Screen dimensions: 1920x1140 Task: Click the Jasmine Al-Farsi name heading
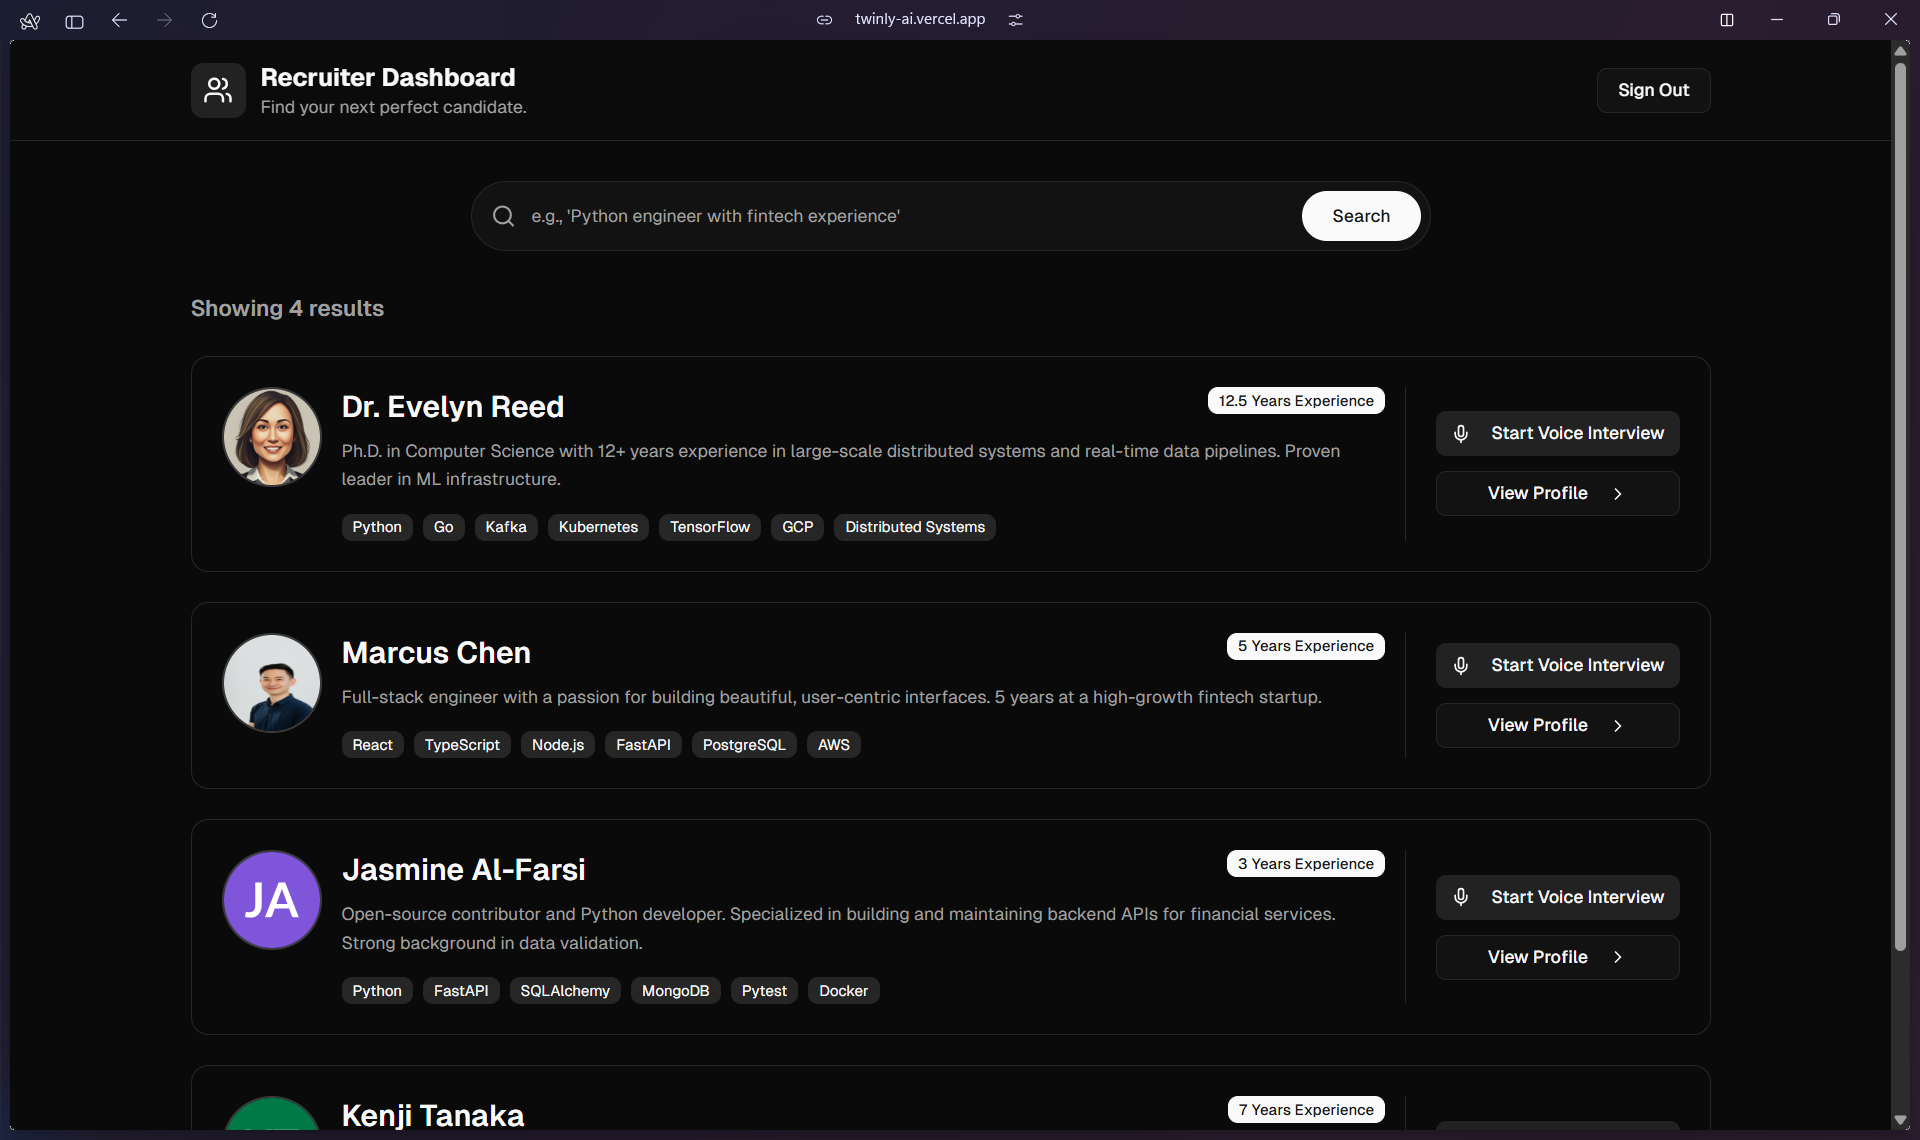click(x=464, y=870)
